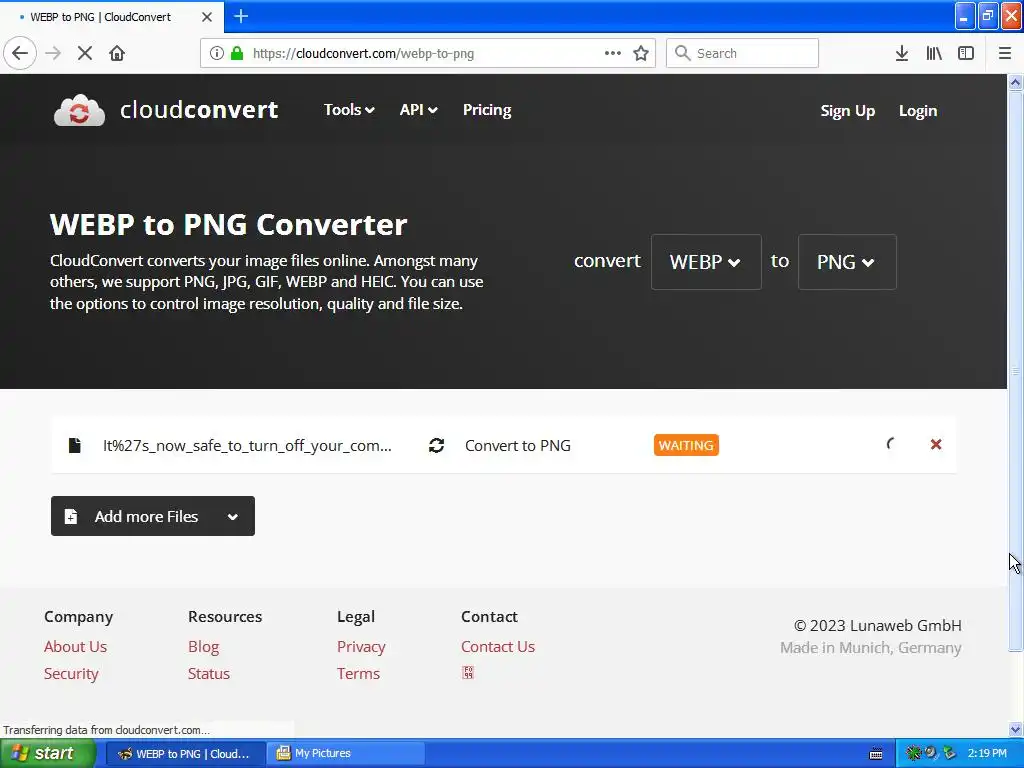1024x768 pixels.
Task: Bookmark this page with the star icon
Action: [x=641, y=53]
